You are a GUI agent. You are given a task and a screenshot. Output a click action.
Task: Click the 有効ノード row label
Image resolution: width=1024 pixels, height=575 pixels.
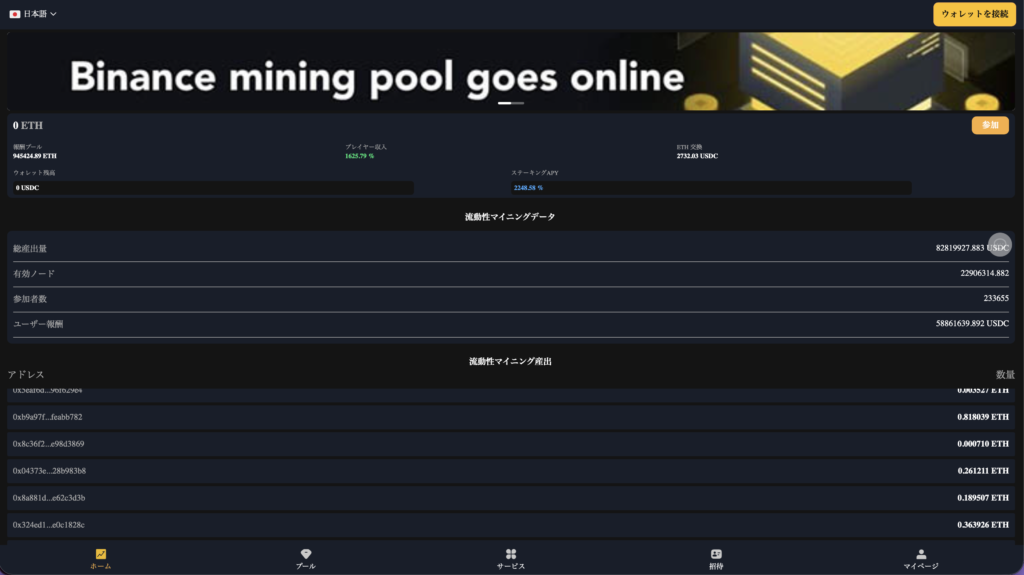[34, 274]
